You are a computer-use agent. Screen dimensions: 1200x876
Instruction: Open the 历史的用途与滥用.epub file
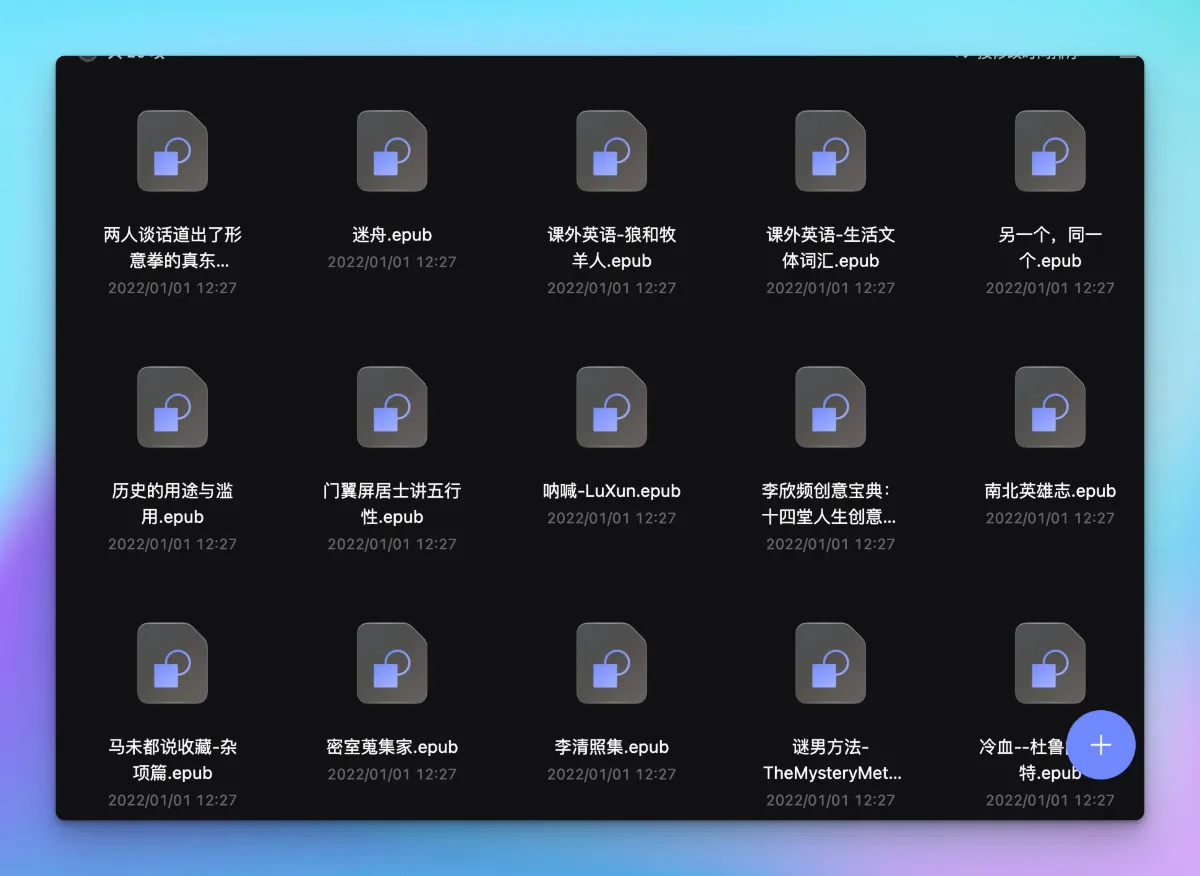point(172,407)
